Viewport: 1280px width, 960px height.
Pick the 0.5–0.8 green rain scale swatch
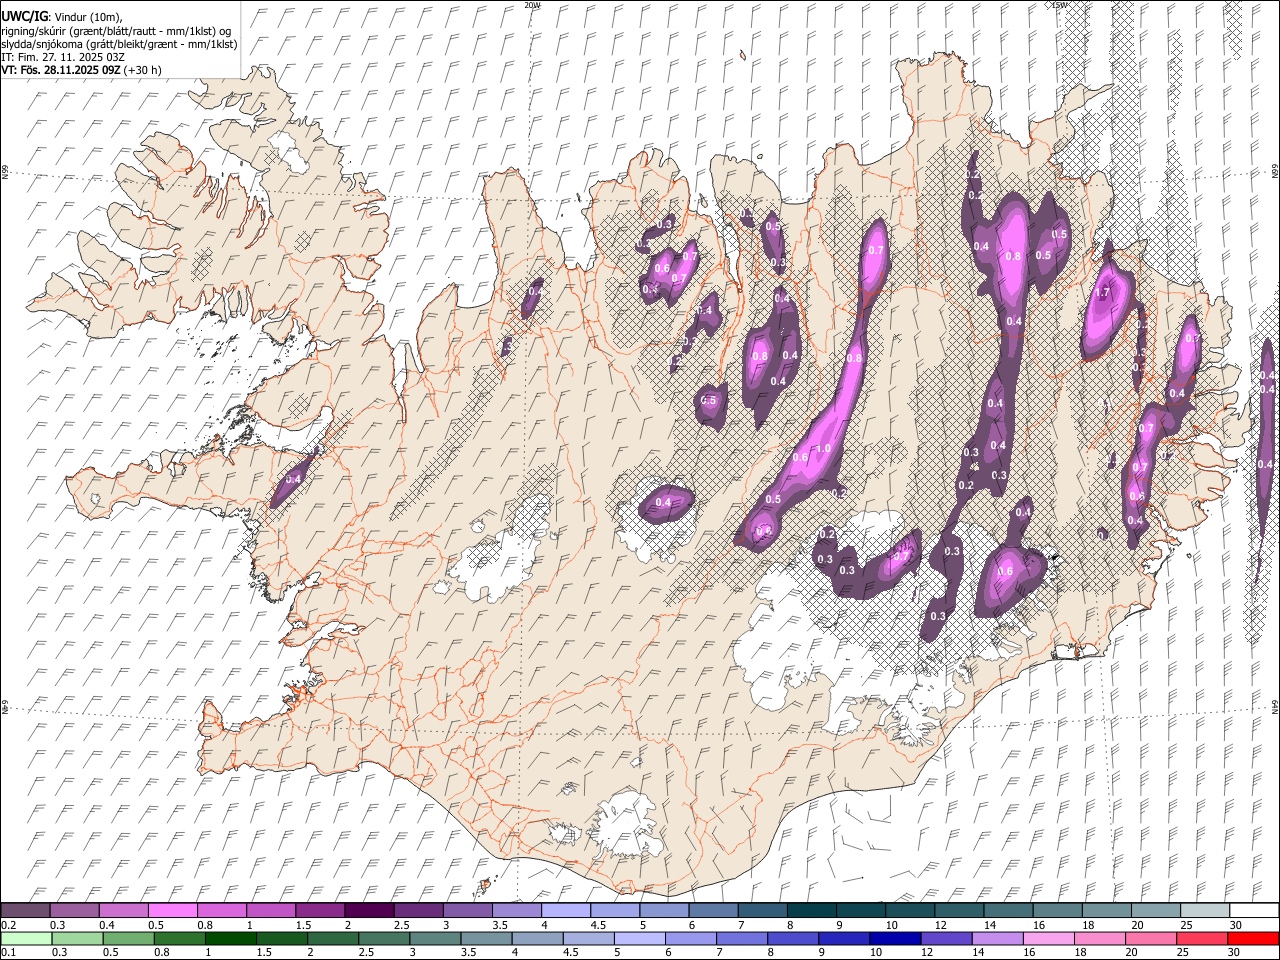pyautogui.click(x=128, y=939)
